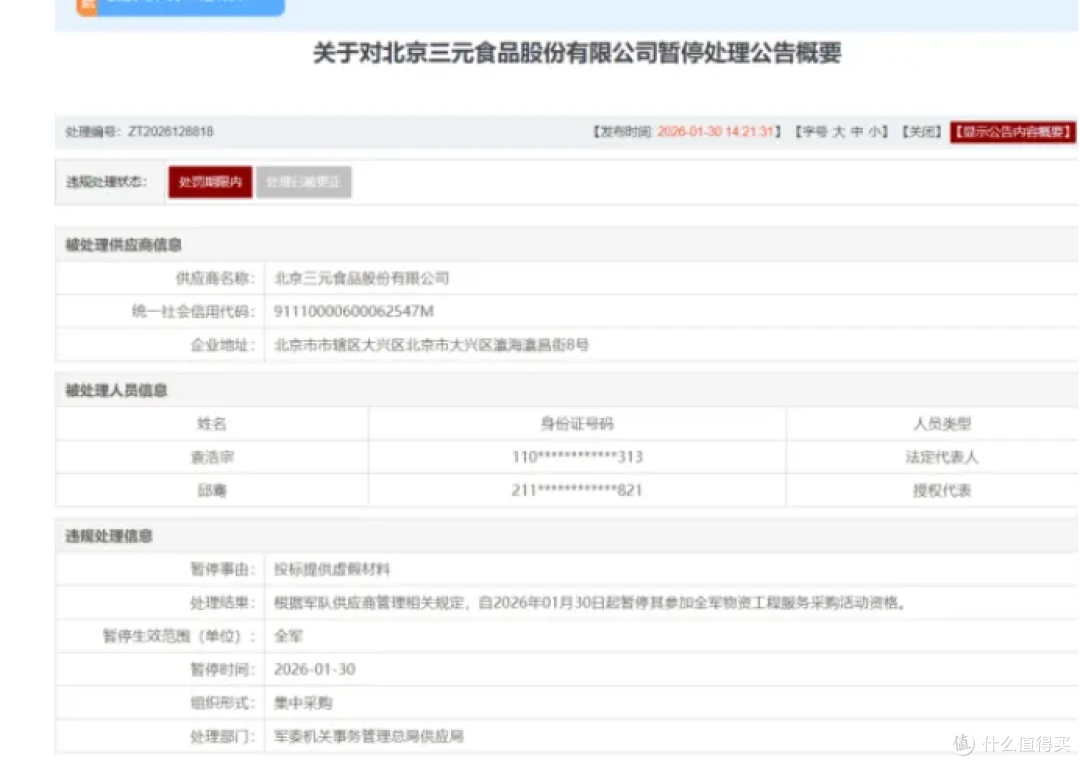Viewport: 1080px width, 766px height.
Task: Click the 统一社会信用代码 label
Action: pyautogui.click(x=193, y=311)
